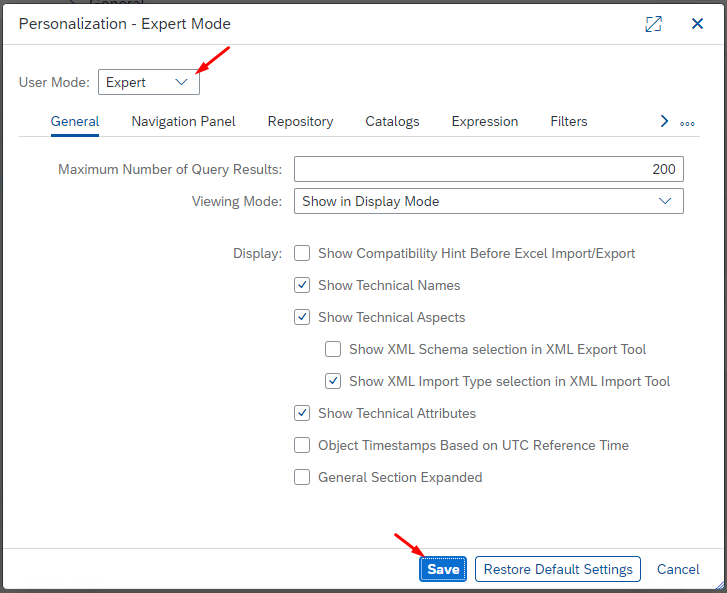Disable Show Technical Aspects checkbox
Viewport: 727px width, 593px height.
pos(302,317)
